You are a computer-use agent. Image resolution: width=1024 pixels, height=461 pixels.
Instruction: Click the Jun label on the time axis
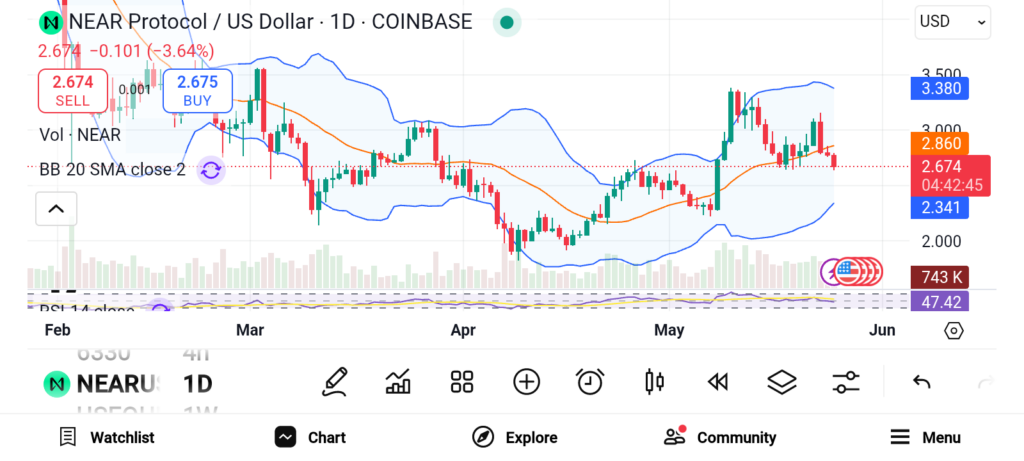tap(882, 330)
